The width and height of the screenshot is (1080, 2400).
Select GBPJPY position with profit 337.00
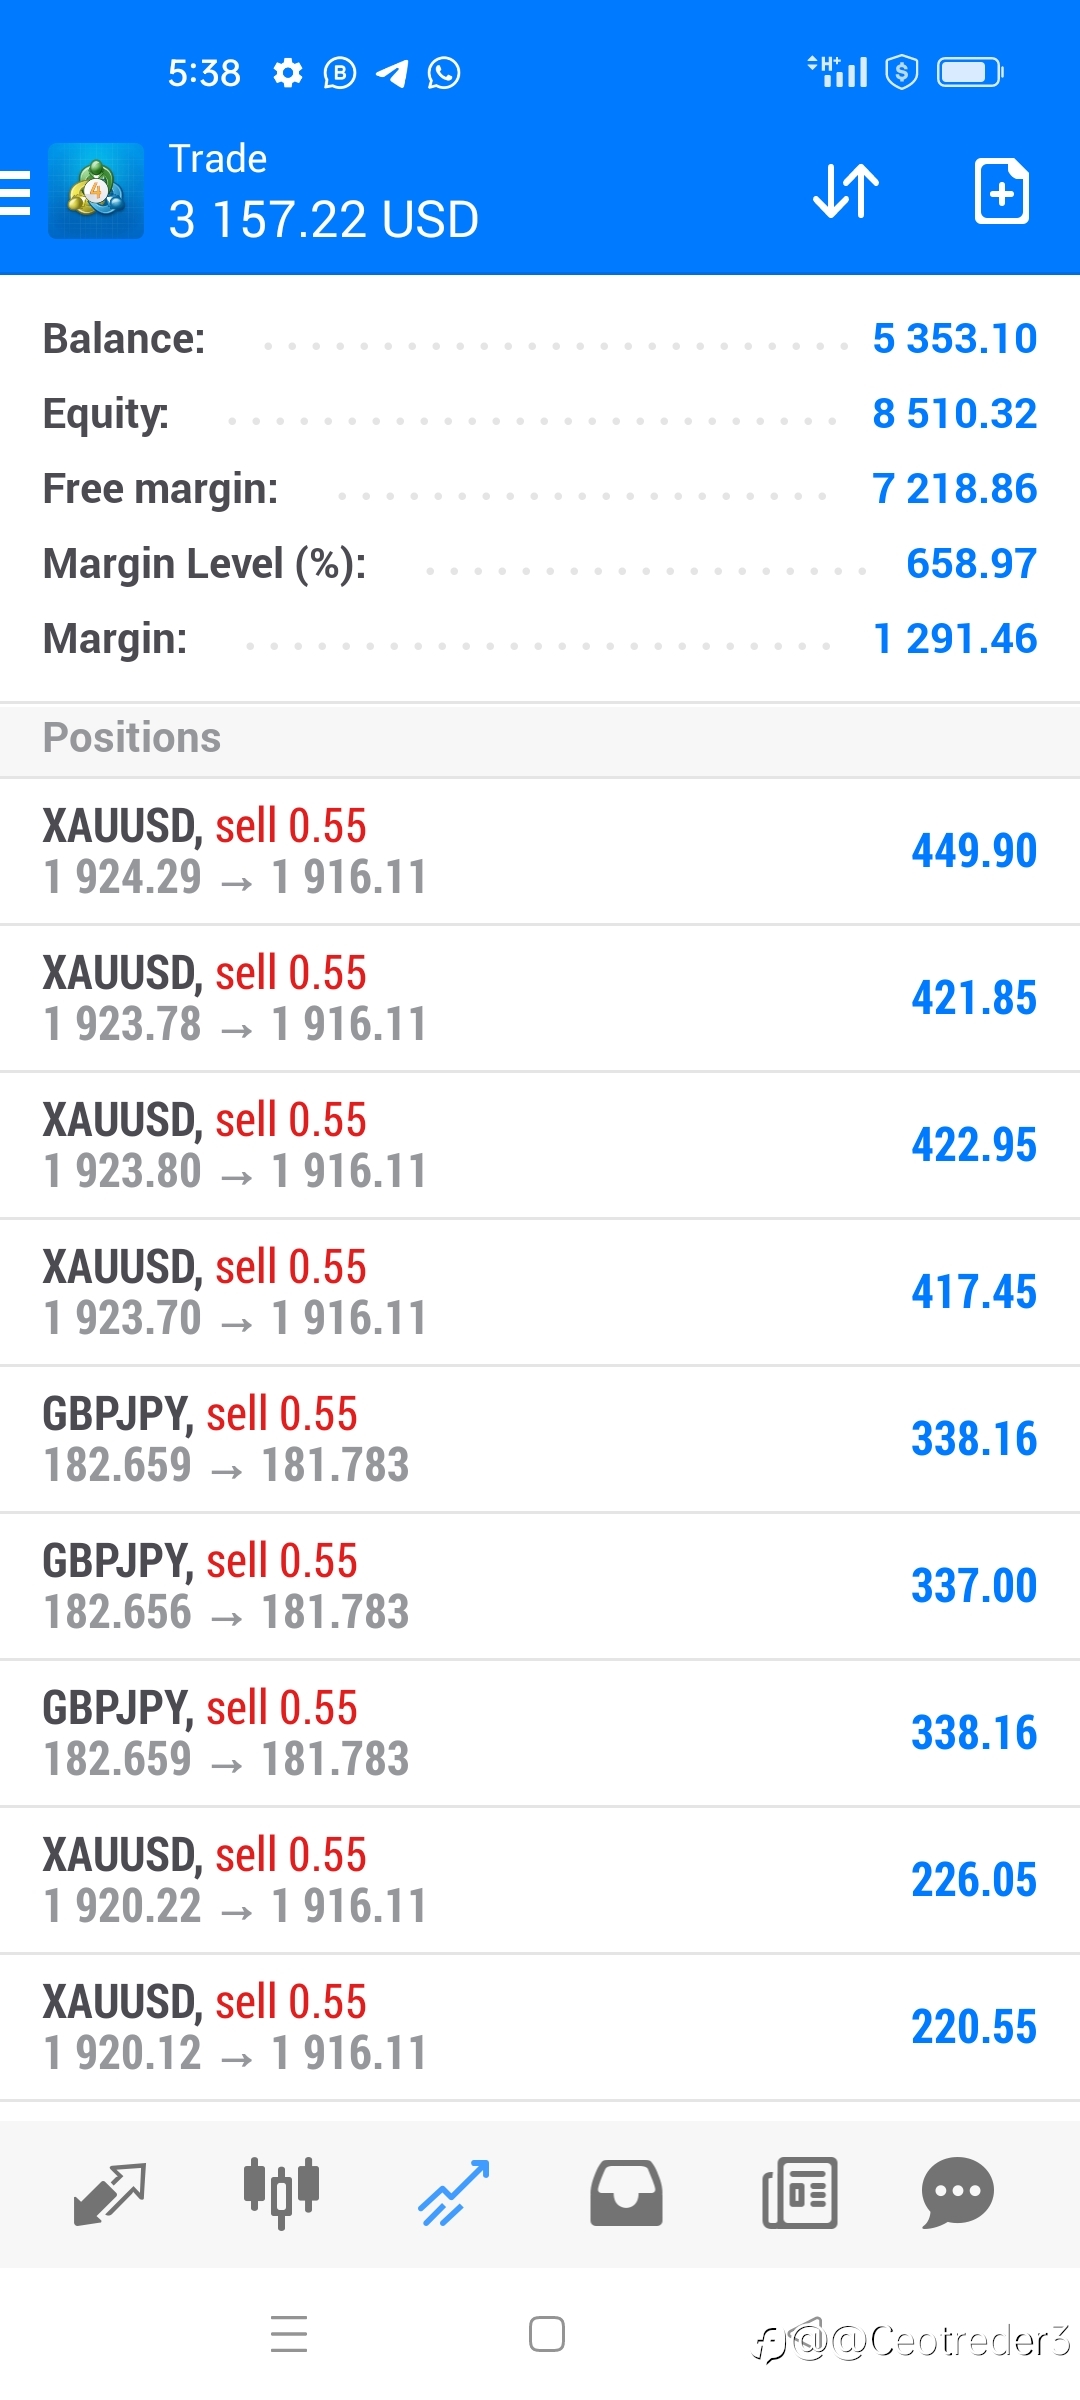pos(540,1587)
